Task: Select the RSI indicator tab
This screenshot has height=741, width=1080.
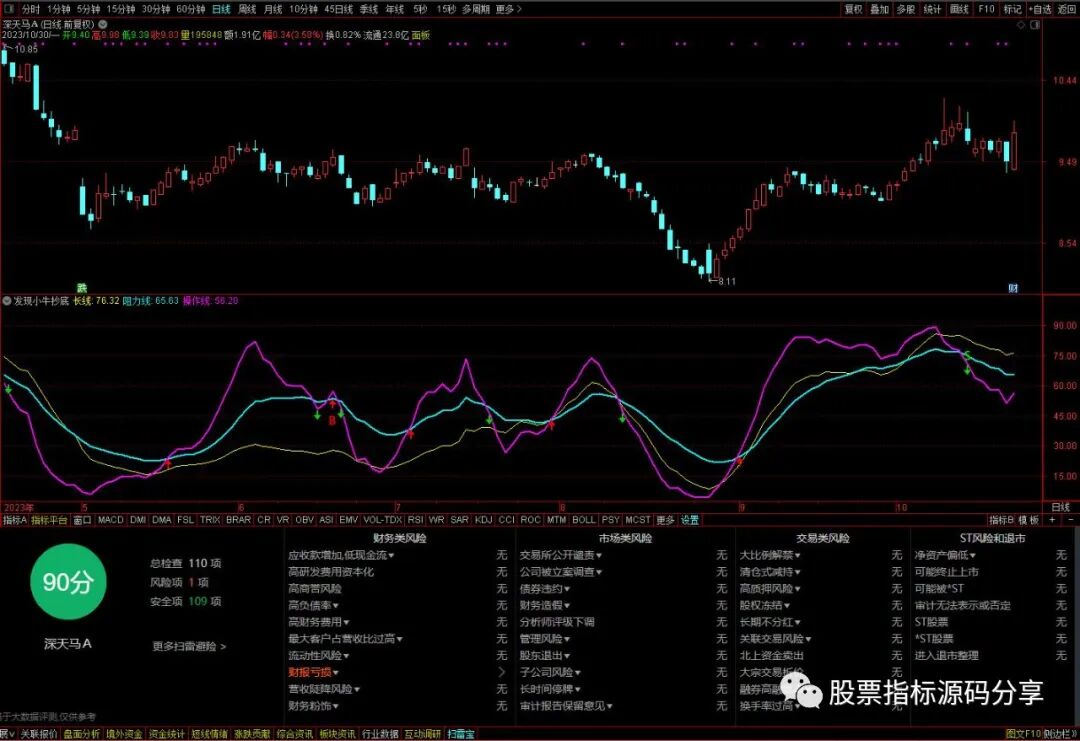Action: 415,520
